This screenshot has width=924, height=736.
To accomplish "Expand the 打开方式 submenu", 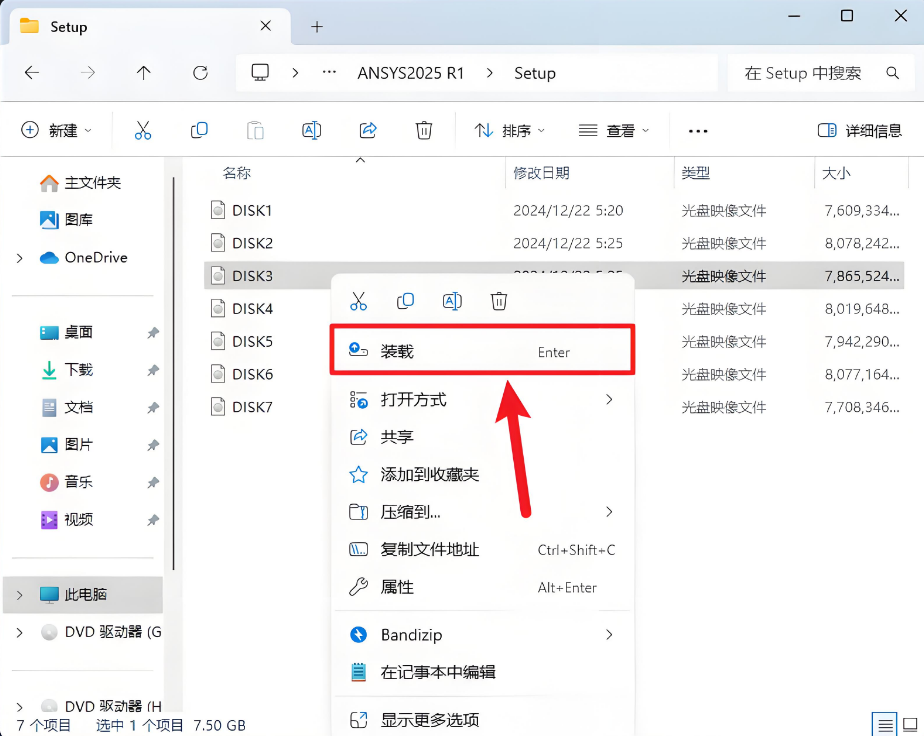I will point(609,400).
